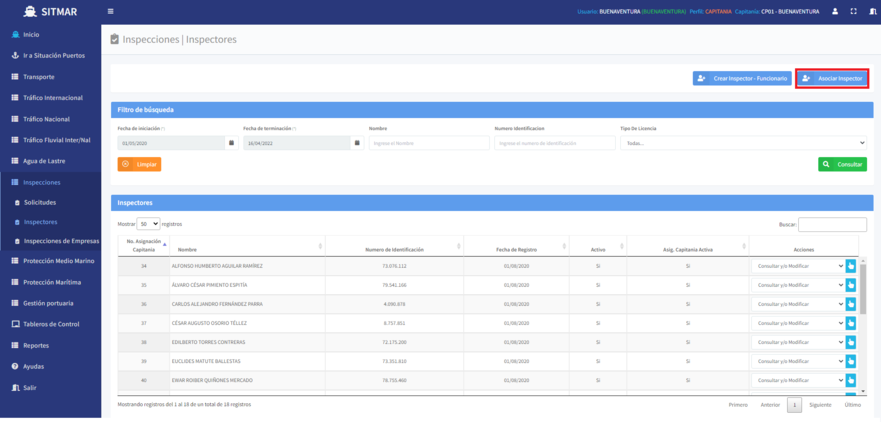Go to Tráfico Internacional menu item
This screenshot has width=881, height=422.
point(52,98)
